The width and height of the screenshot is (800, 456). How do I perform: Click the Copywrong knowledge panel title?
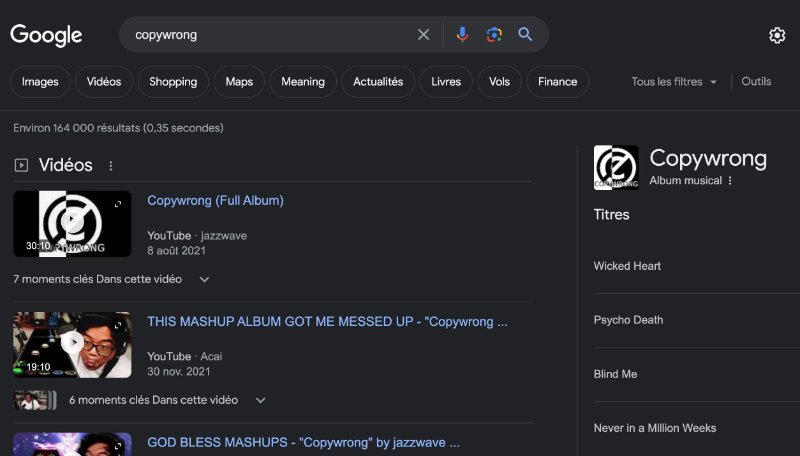(708, 159)
